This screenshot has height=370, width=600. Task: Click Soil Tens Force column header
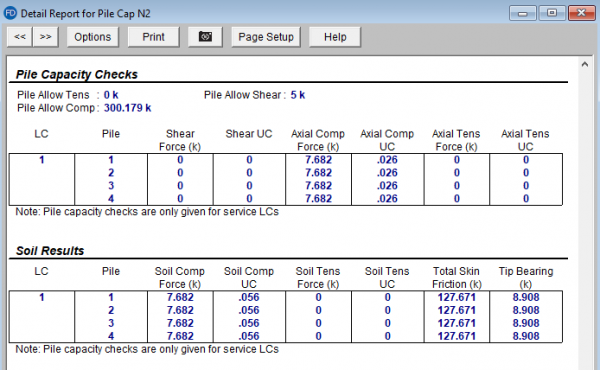pos(318,277)
